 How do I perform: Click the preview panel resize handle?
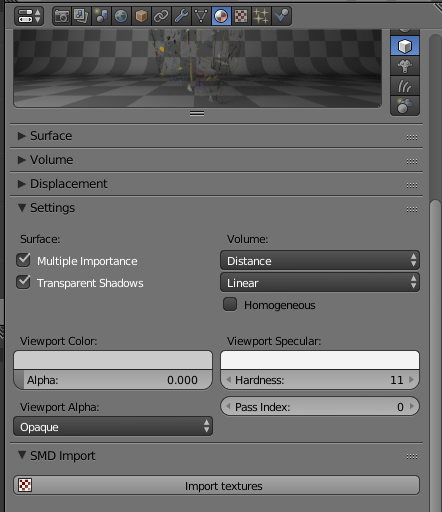click(x=197, y=114)
